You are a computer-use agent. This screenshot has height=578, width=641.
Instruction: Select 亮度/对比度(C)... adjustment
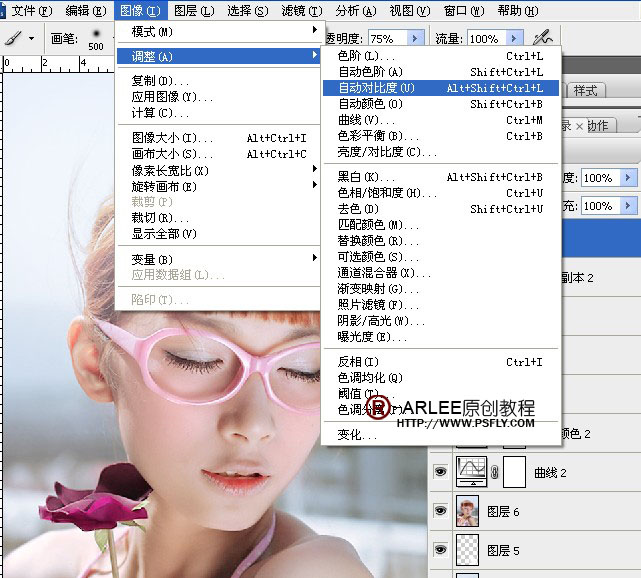coord(441,152)
